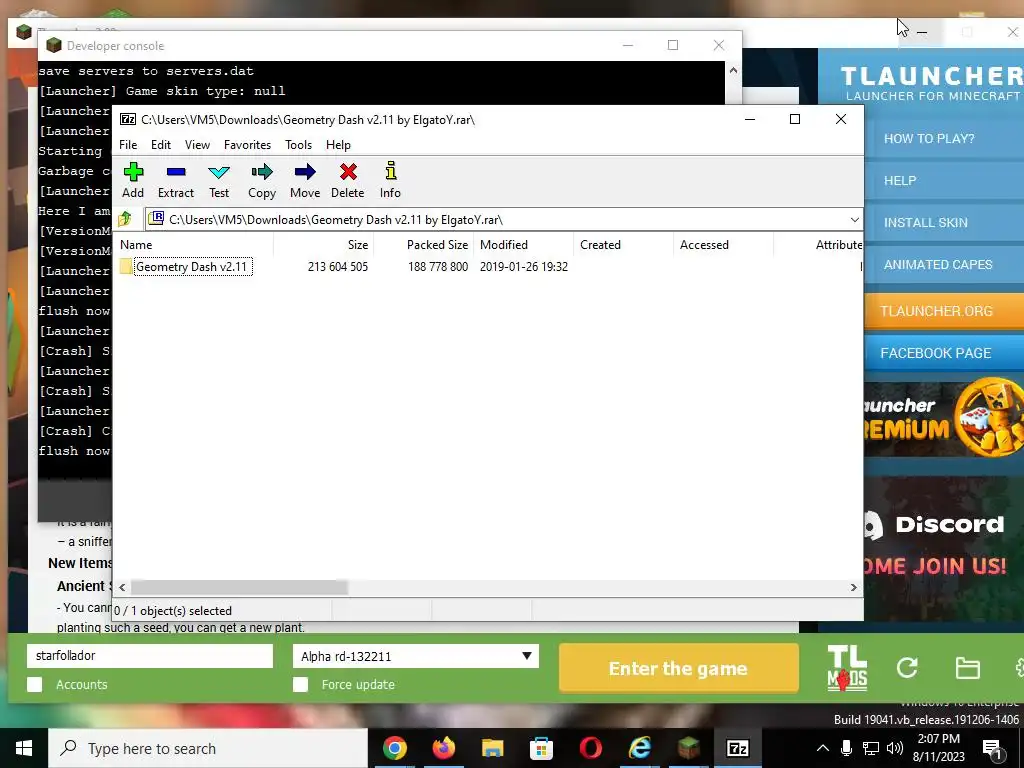The image size is (1024, 768).
Task: Open the View menu
Action: 197,144
